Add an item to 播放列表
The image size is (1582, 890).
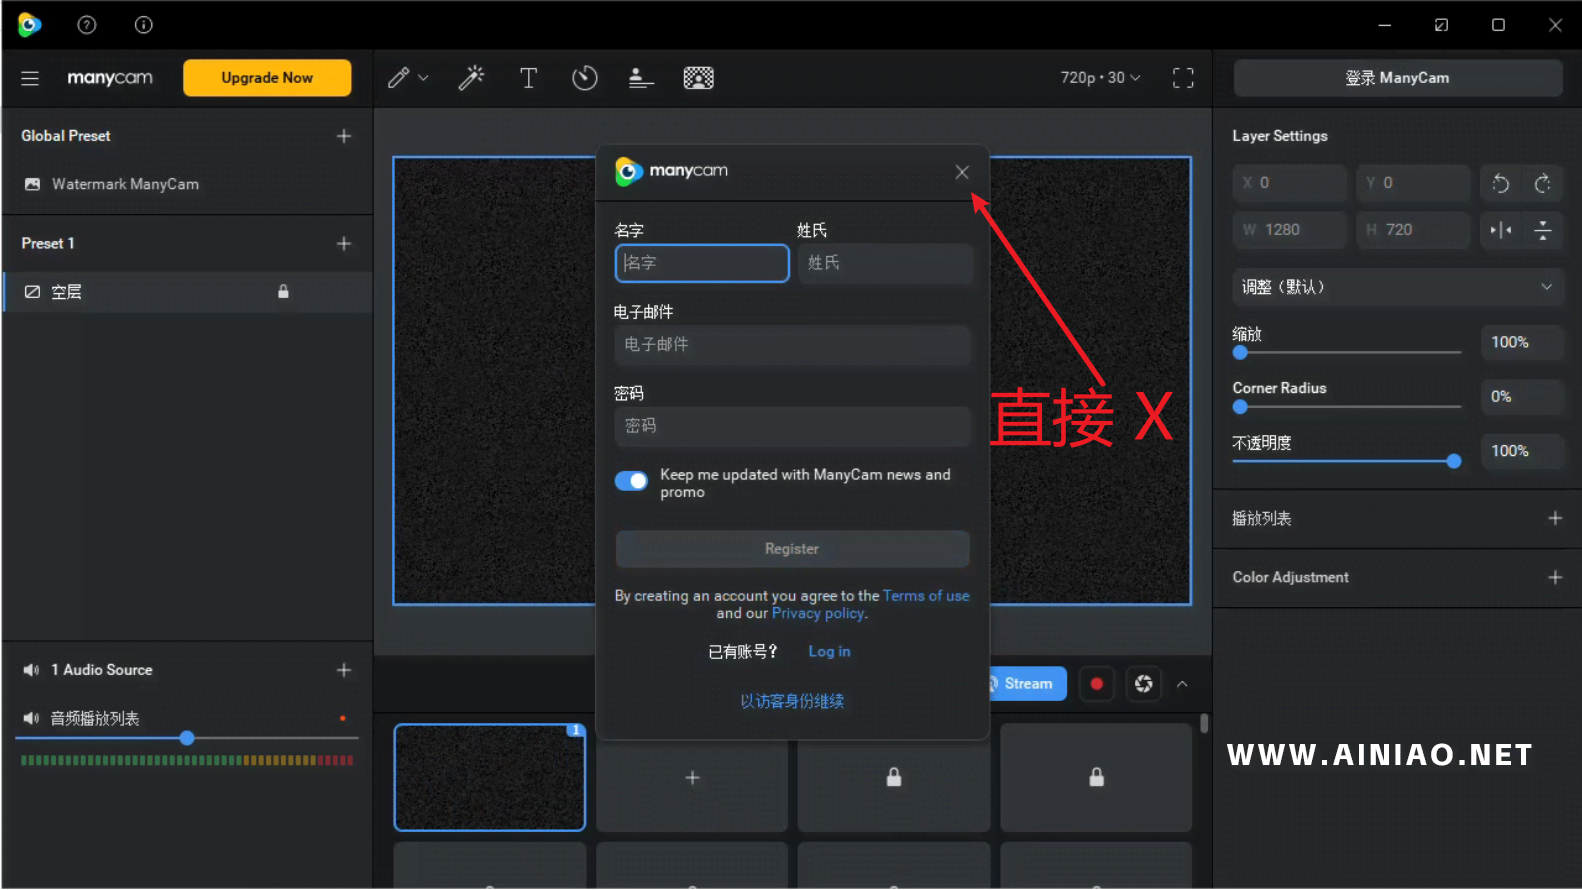(x=1555, y=518)
